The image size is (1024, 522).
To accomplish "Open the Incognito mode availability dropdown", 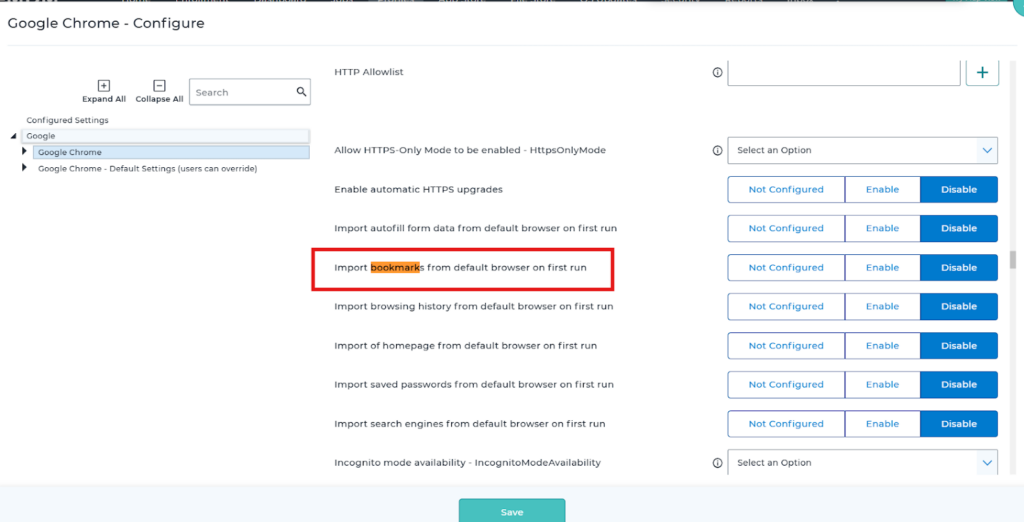I will point(862,463).
